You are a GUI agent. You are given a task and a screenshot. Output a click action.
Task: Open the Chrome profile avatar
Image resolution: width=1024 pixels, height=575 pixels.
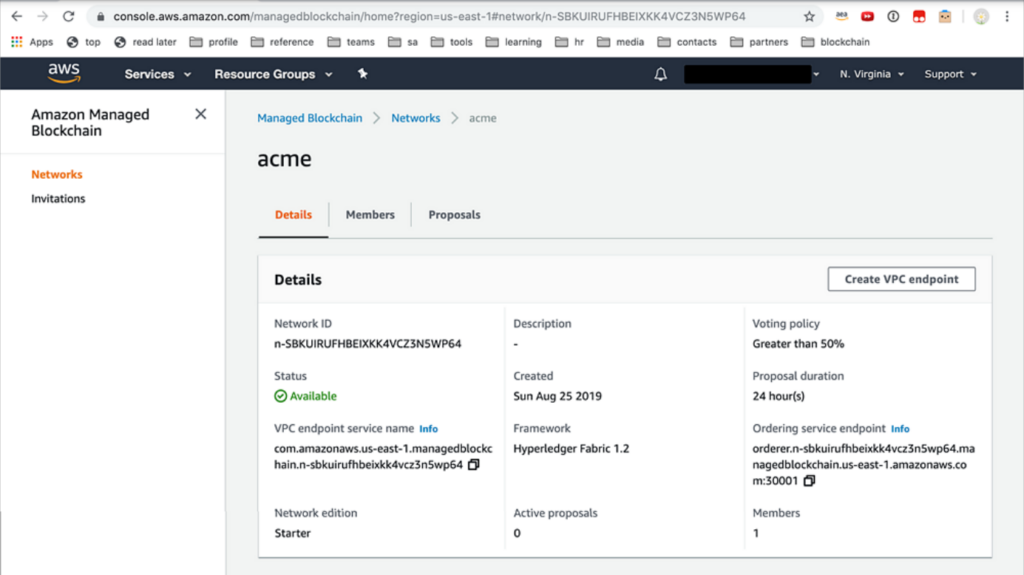[x=981, y=16]
